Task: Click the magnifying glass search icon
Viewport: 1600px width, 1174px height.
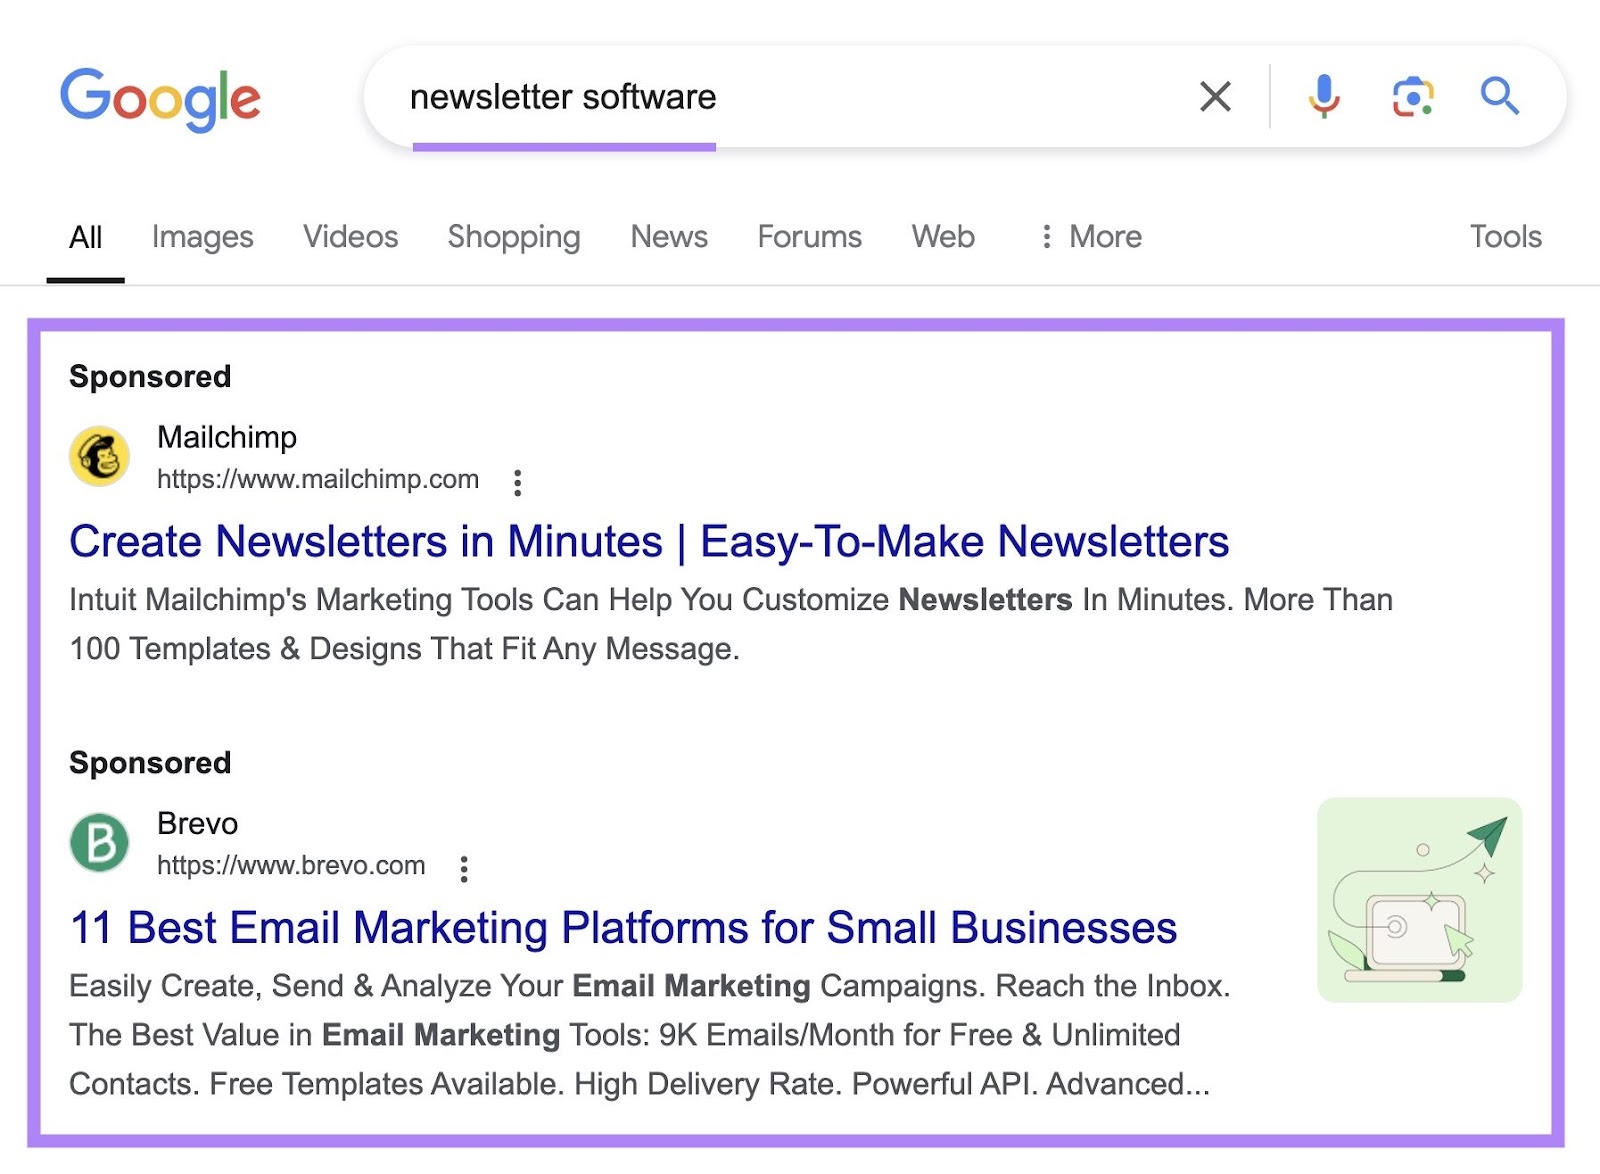Action: (x=1498, y=97)
